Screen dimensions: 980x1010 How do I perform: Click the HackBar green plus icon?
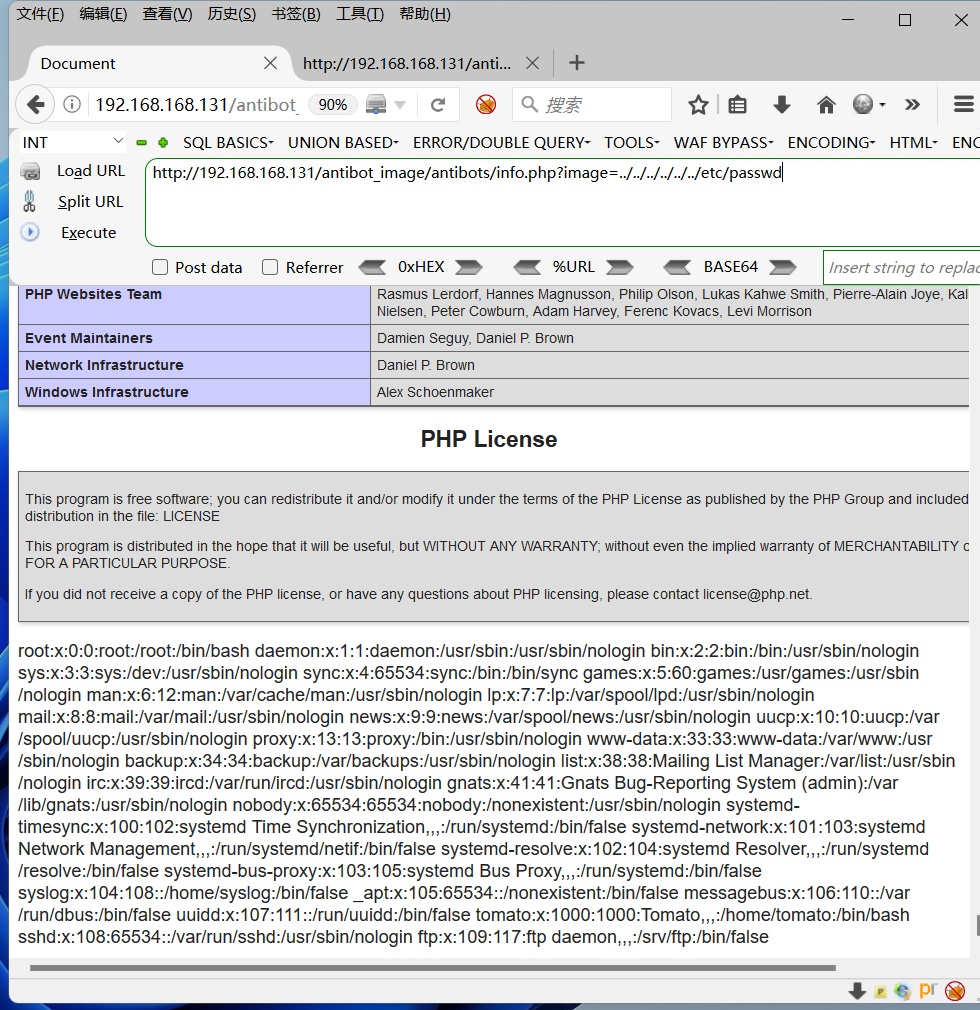pyautogui.click(x=163, y=142)
